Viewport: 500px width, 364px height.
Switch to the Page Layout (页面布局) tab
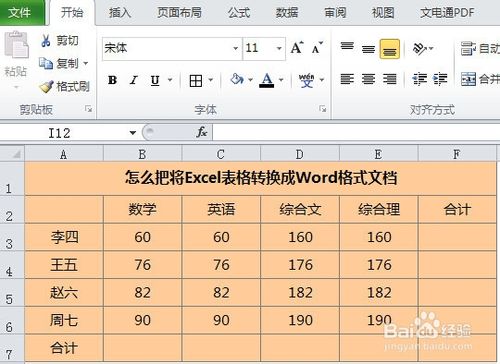pos(179,13)
